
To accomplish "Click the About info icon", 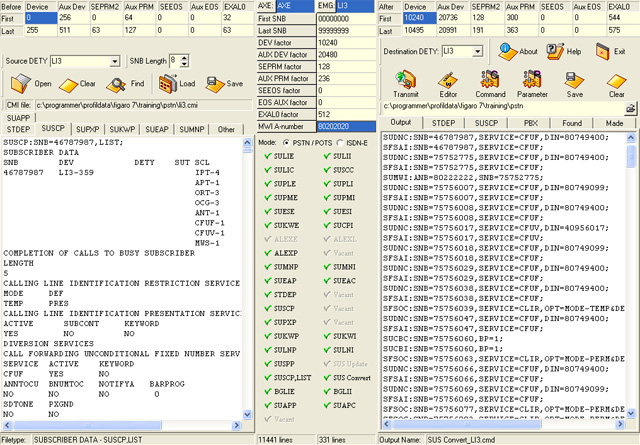I will tap(506, 50).
